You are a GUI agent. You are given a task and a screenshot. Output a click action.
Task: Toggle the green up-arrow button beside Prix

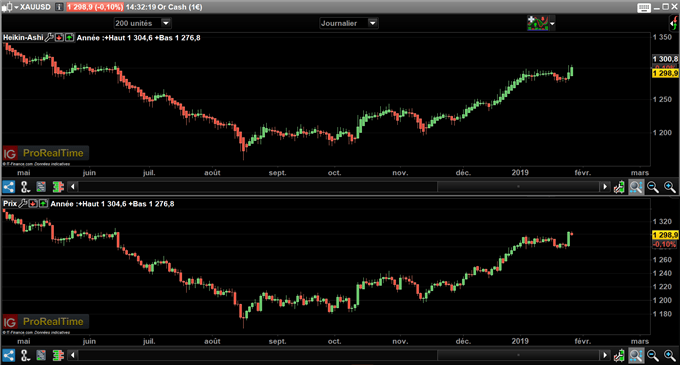pos(43,203)
